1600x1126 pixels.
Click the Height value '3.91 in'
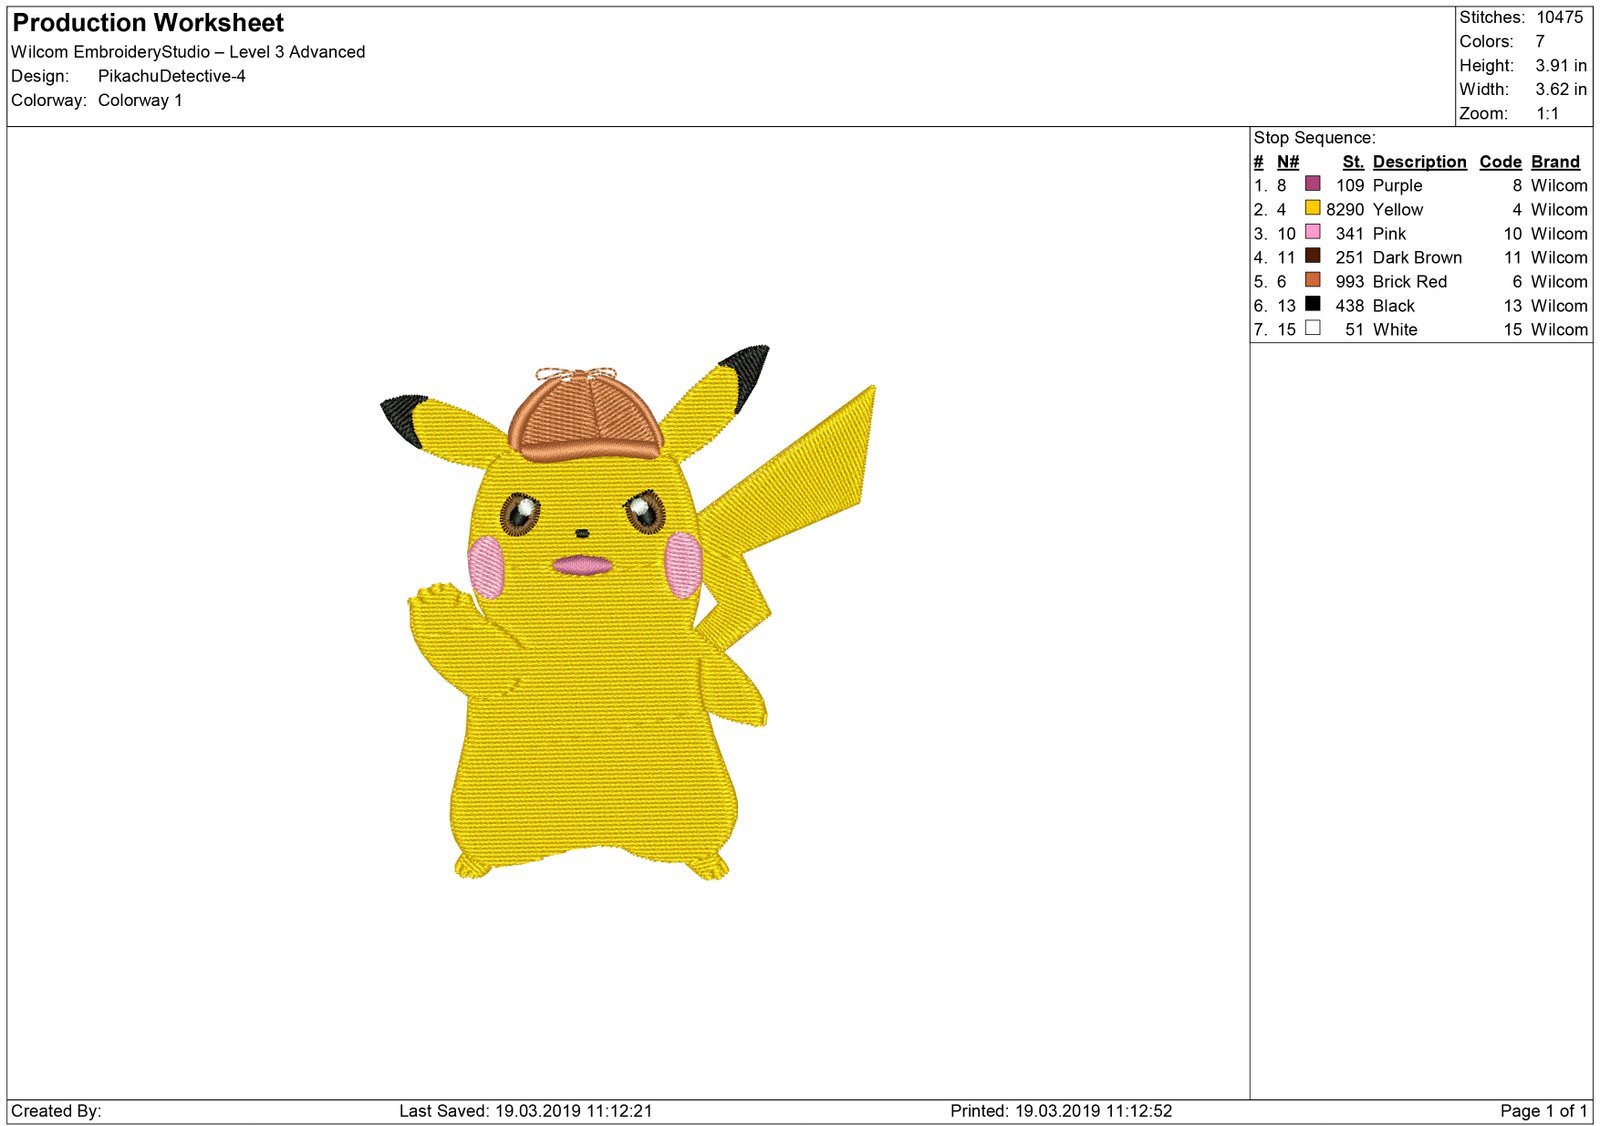(x=1561, y=65)
